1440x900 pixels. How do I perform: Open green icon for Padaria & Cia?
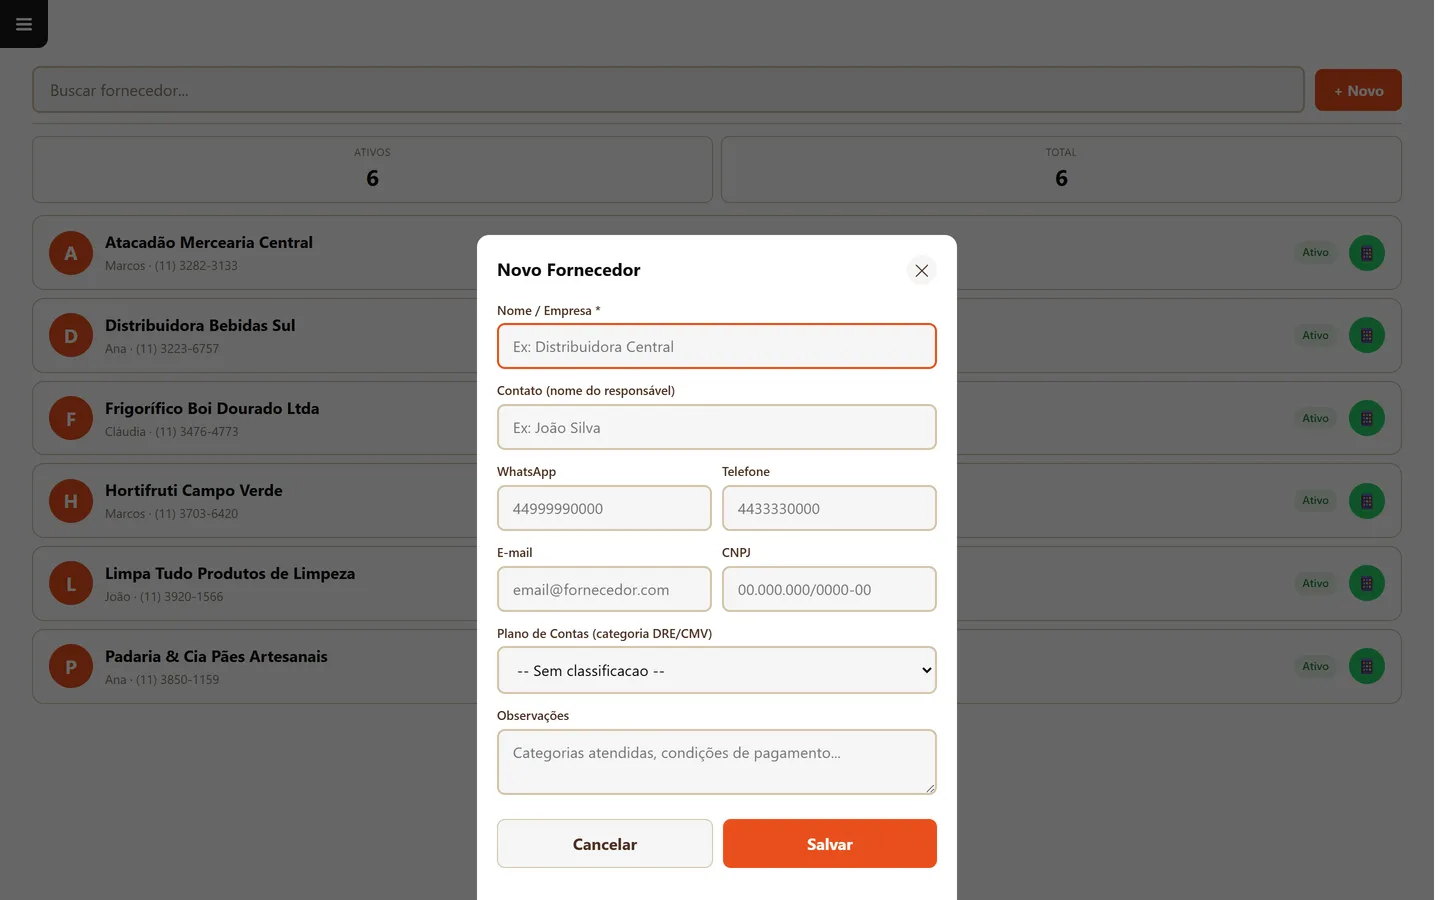point(1366,667)
